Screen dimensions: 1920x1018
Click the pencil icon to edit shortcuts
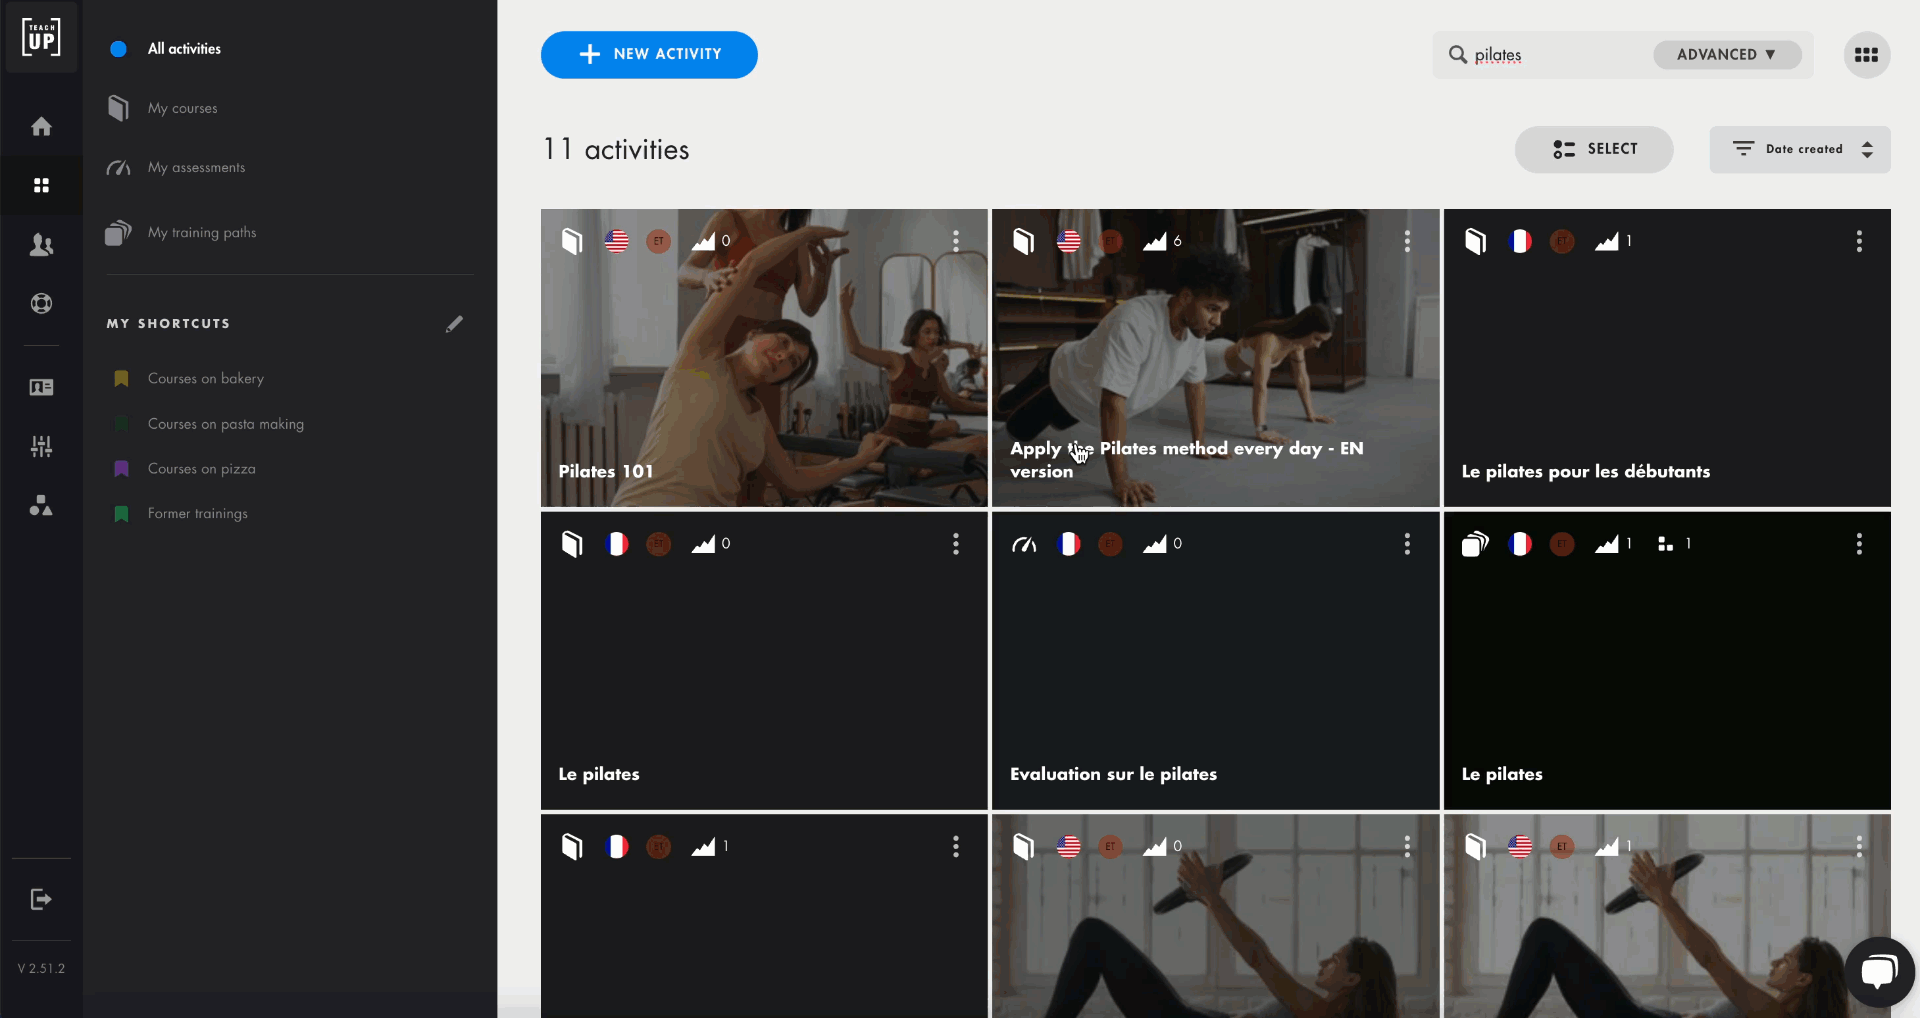pos(454,324)
